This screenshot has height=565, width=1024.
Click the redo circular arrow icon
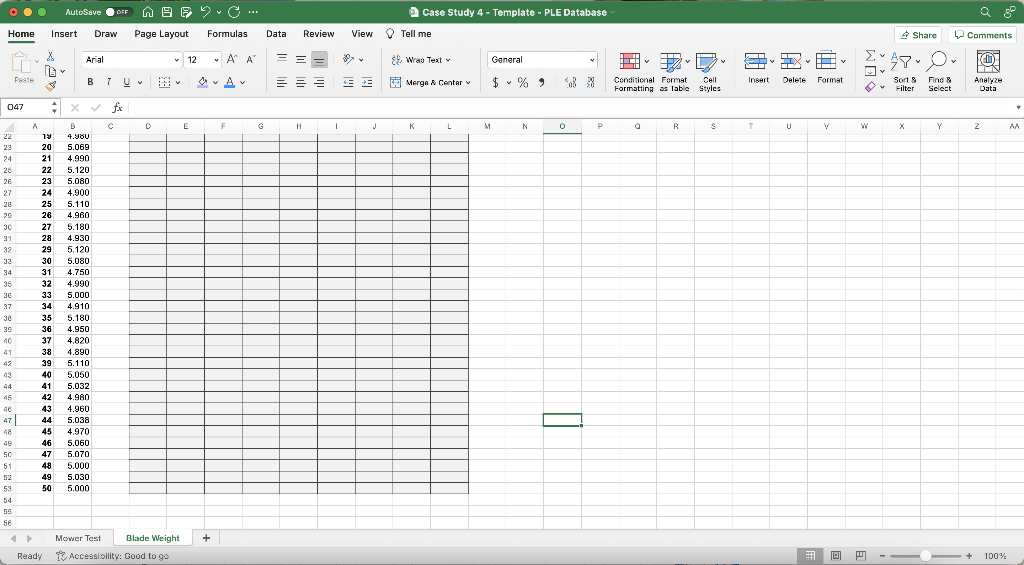click(234, 12)
